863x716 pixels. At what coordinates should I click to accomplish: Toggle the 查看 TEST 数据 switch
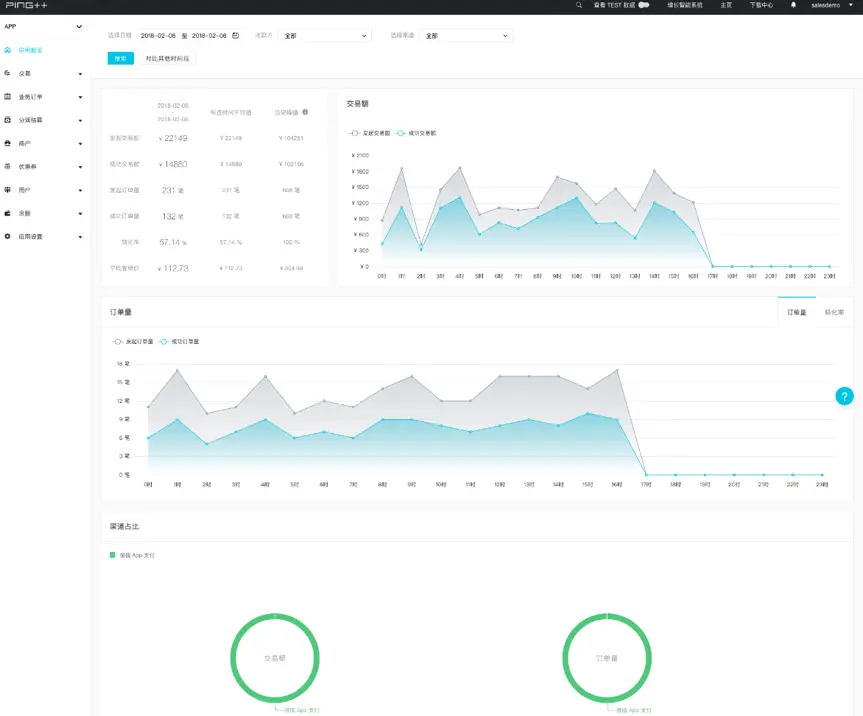point(643,5)
